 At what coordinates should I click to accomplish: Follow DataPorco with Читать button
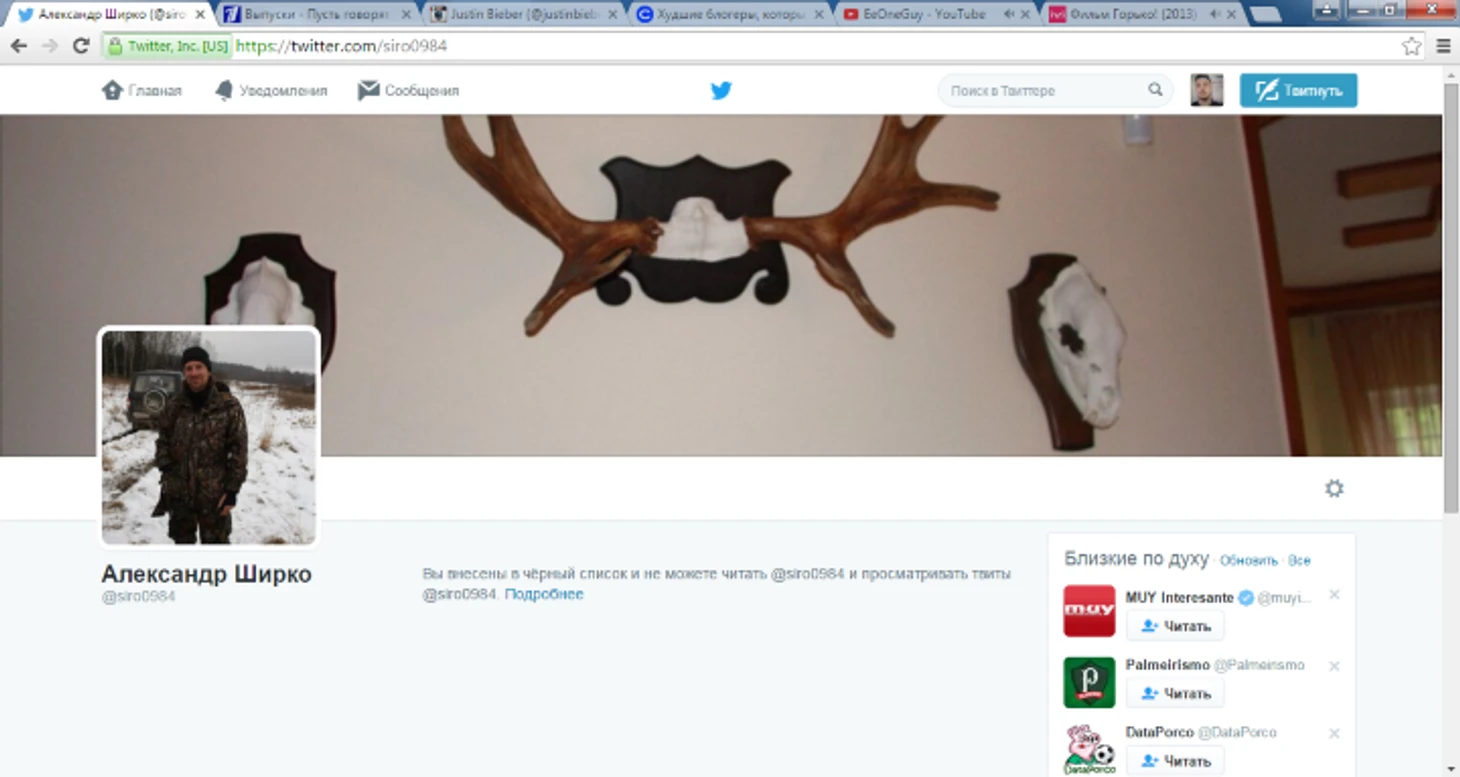(x=1175, y=761)
